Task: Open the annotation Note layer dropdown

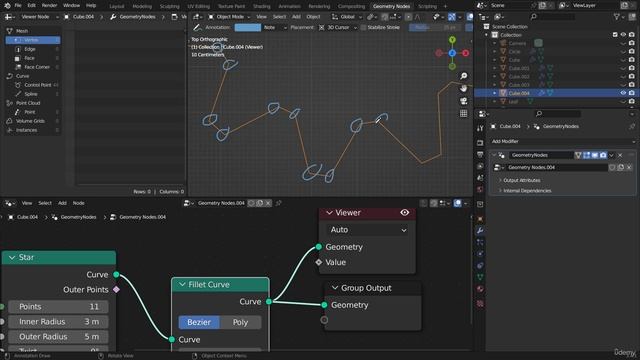Action: click(x=275, y=27)
